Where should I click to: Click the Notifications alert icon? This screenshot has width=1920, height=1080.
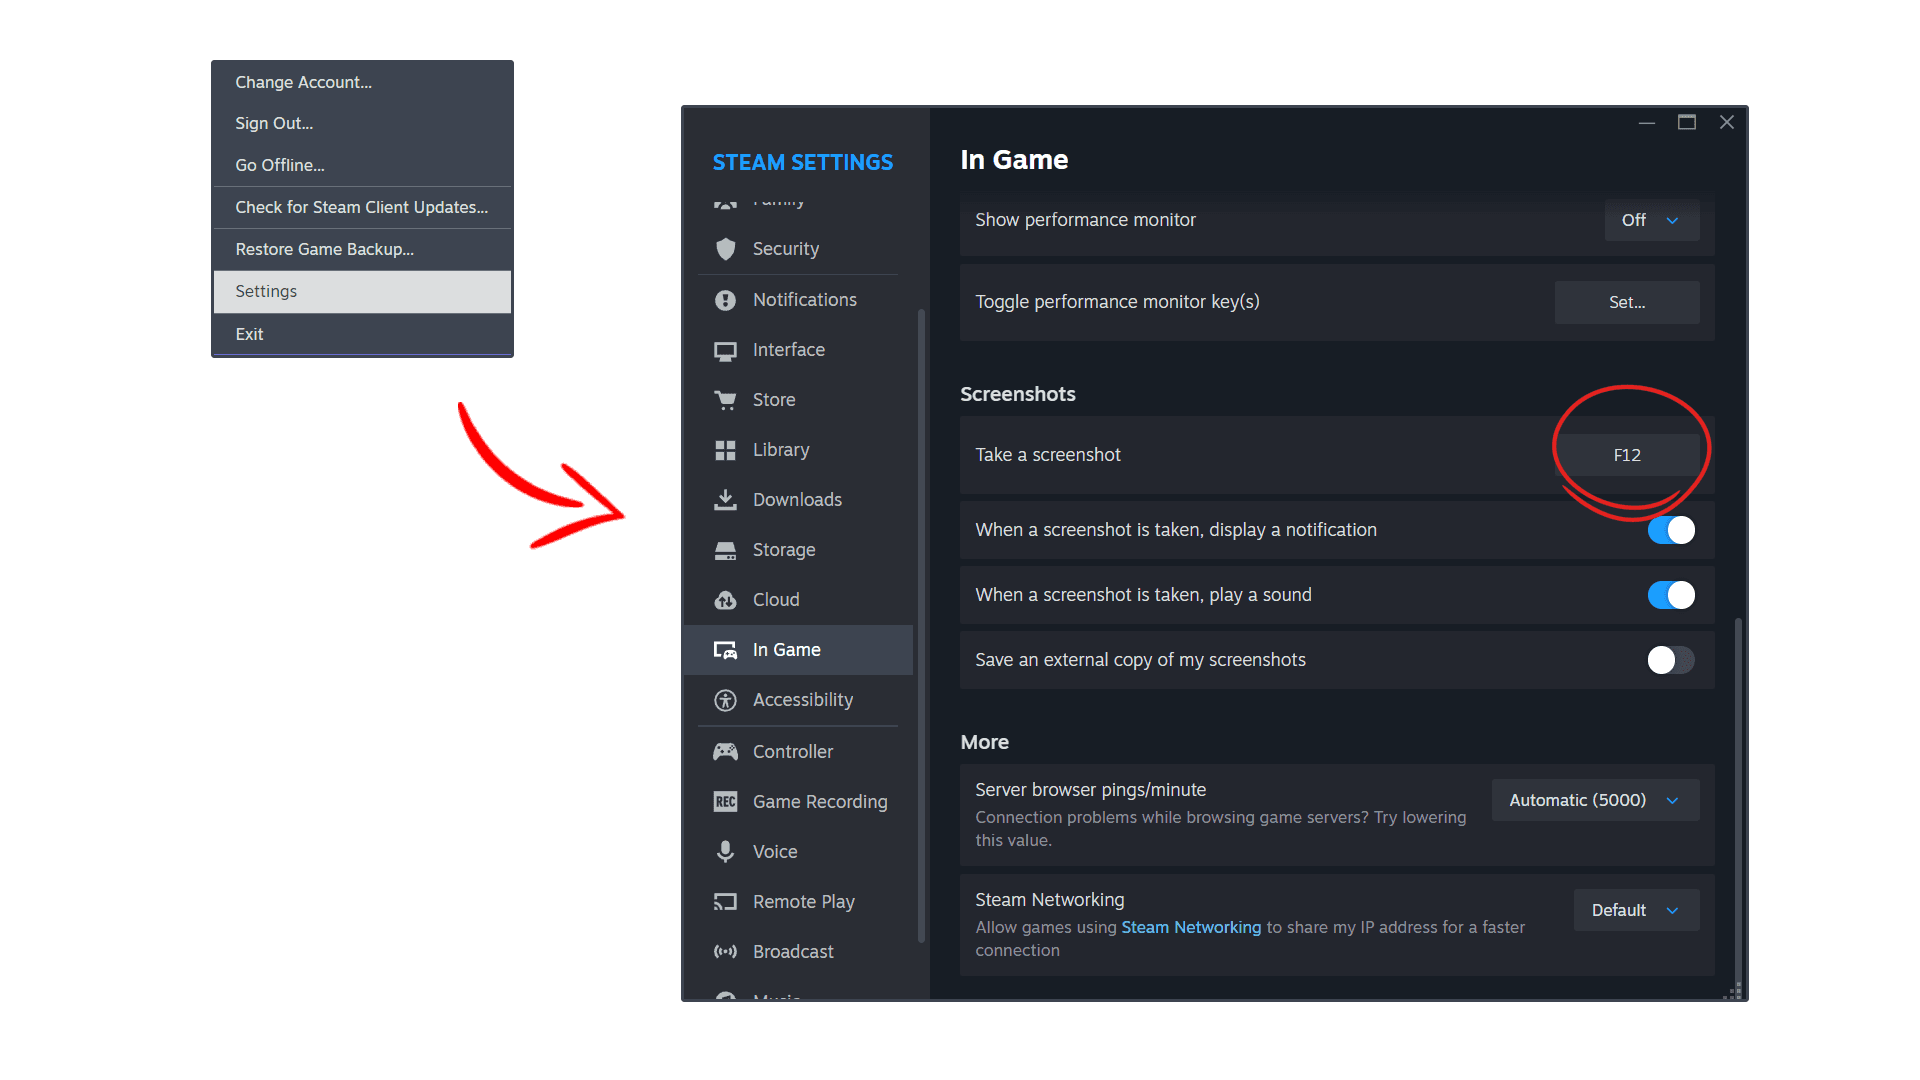726,300
